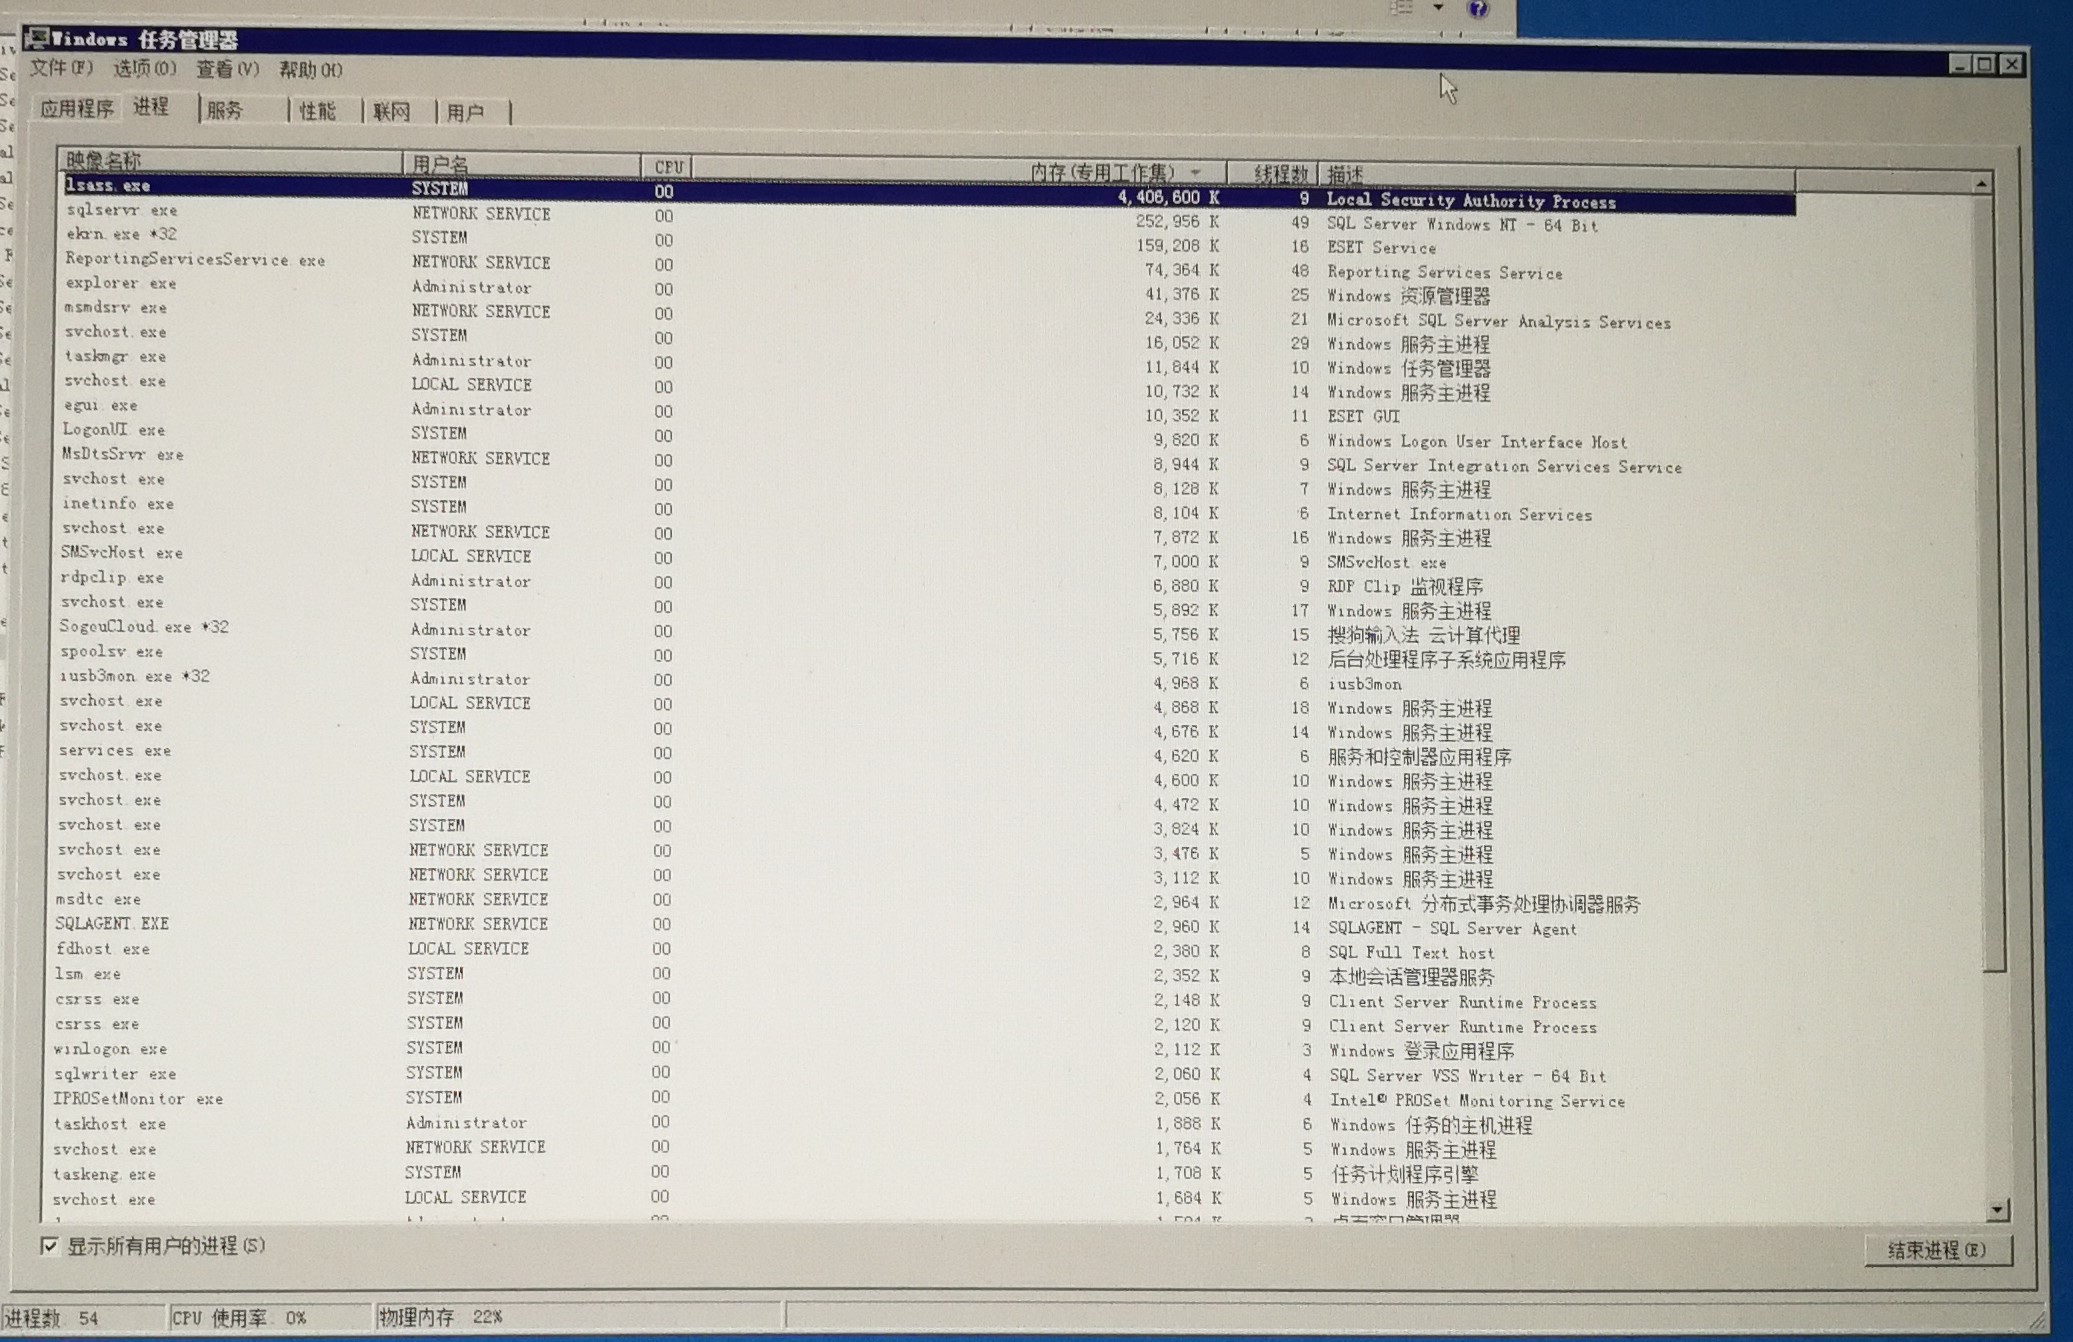Image resolution: width=2073 pixels, height=1342 pixels.
Task: Click the 结束进程 (End Process) button
Action: 1936,1249
